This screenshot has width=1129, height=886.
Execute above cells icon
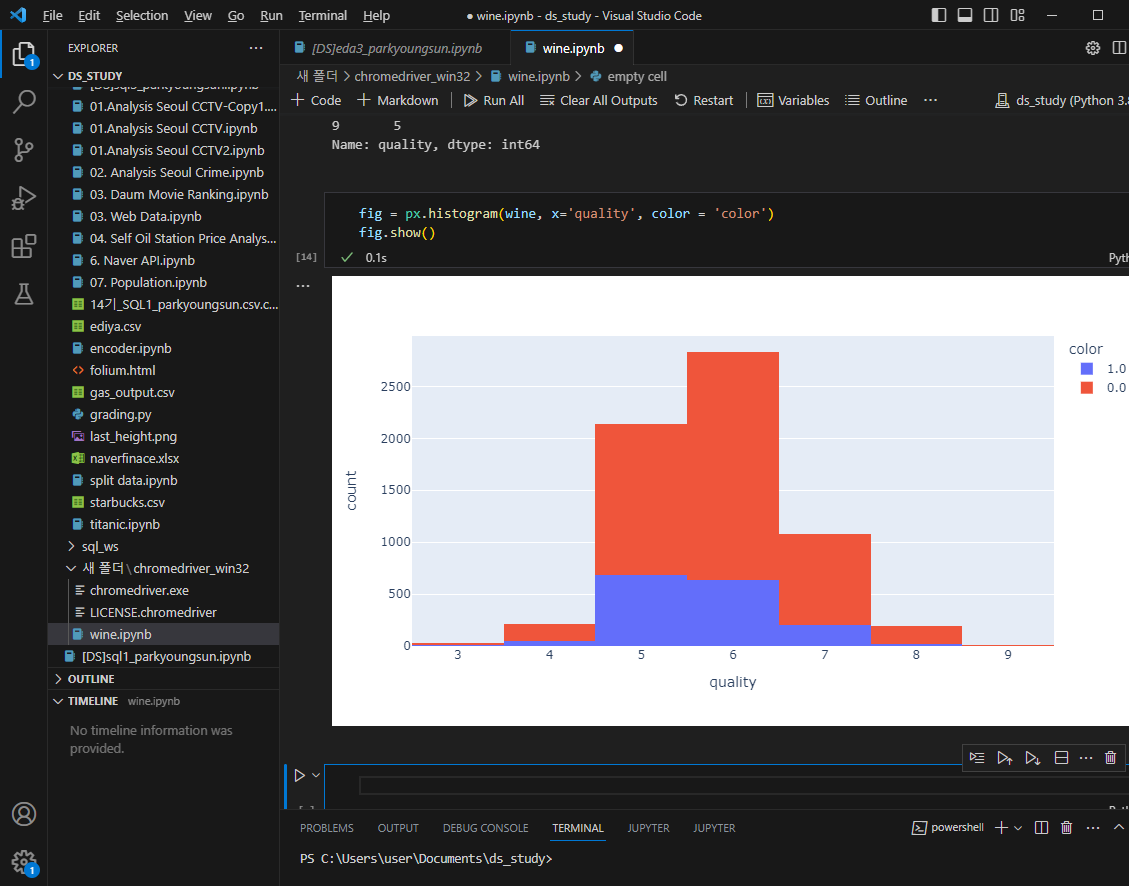[x=1004, y=757]
